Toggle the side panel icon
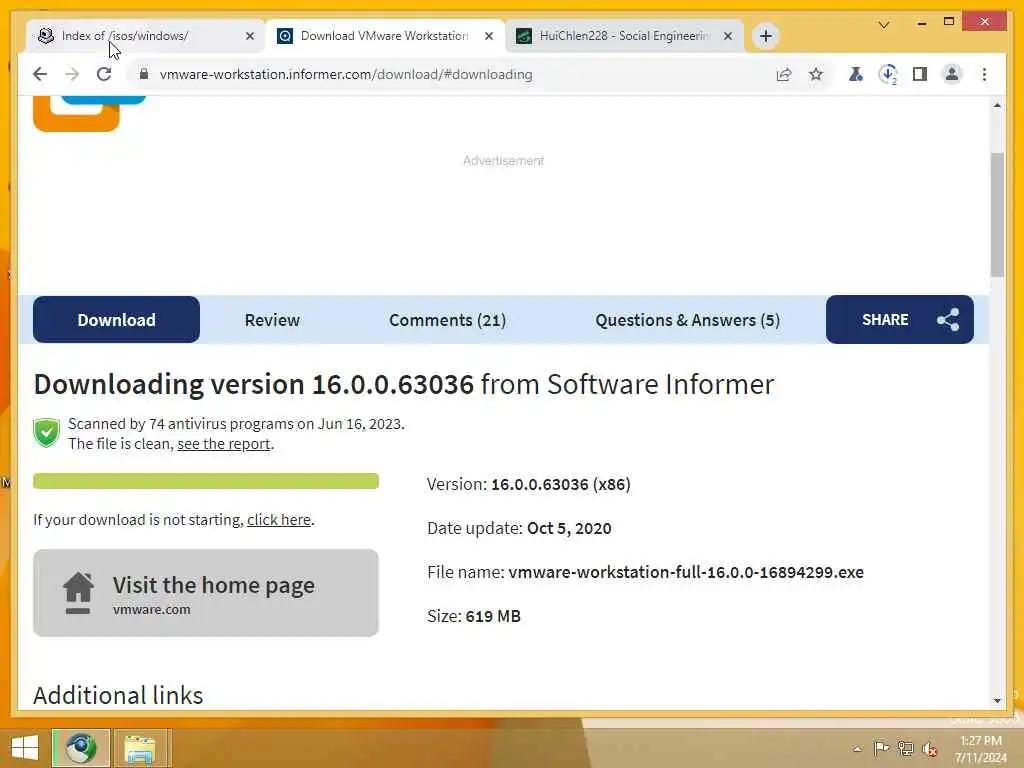The width and height of the screenshot is (1024, 768). 920,74
